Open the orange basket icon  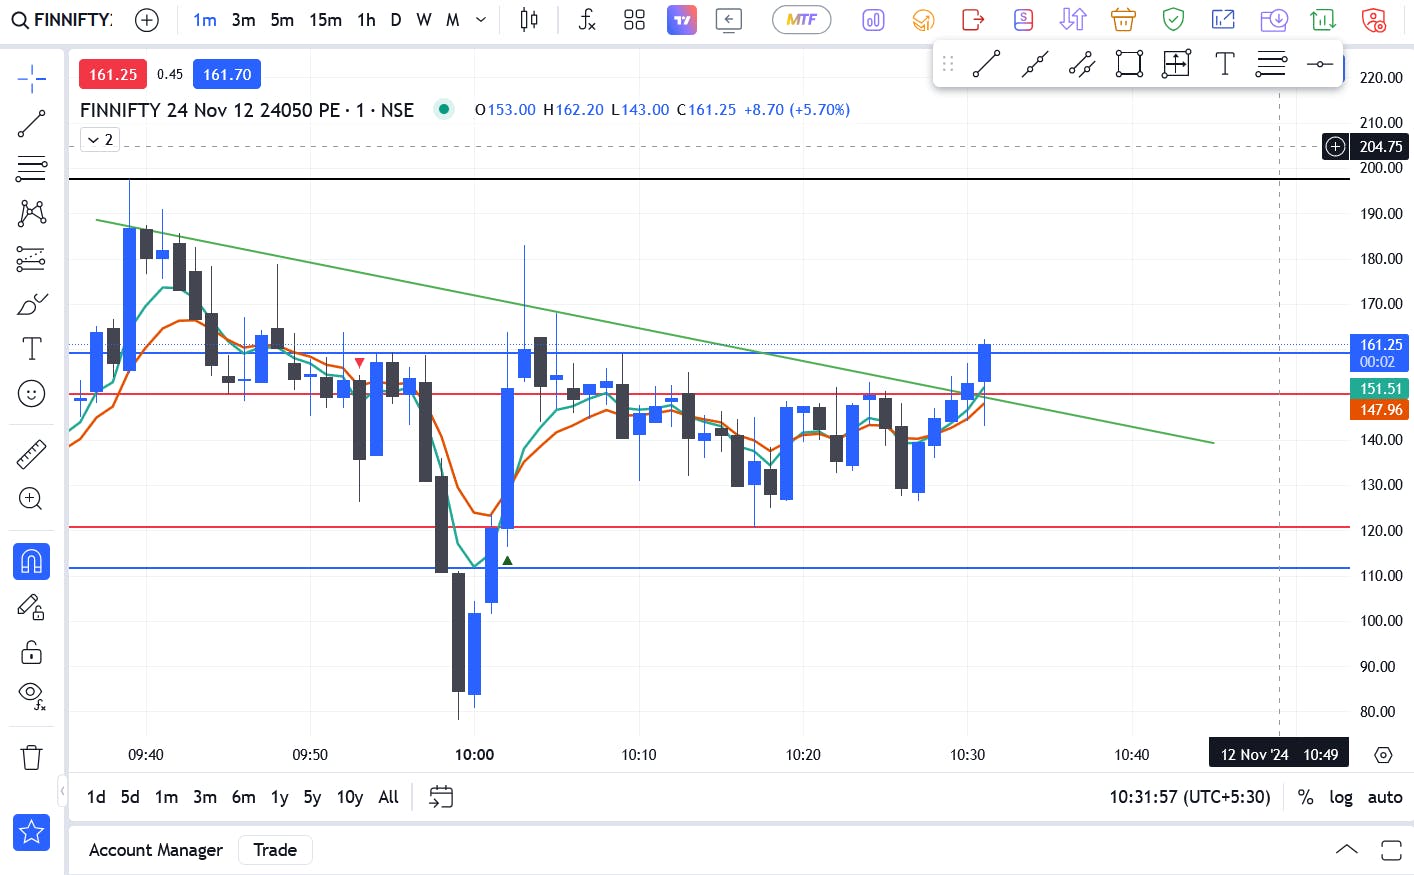tap(1123, 20)
